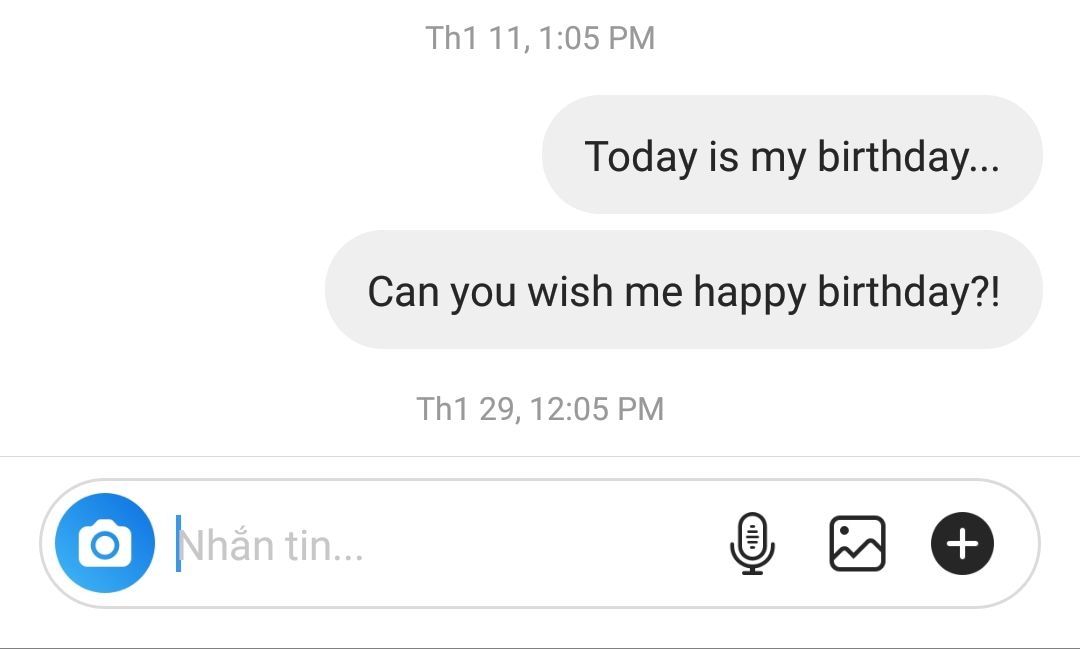Click the Th1 29, 12:05 PM timestamp

tap(540, 409)
